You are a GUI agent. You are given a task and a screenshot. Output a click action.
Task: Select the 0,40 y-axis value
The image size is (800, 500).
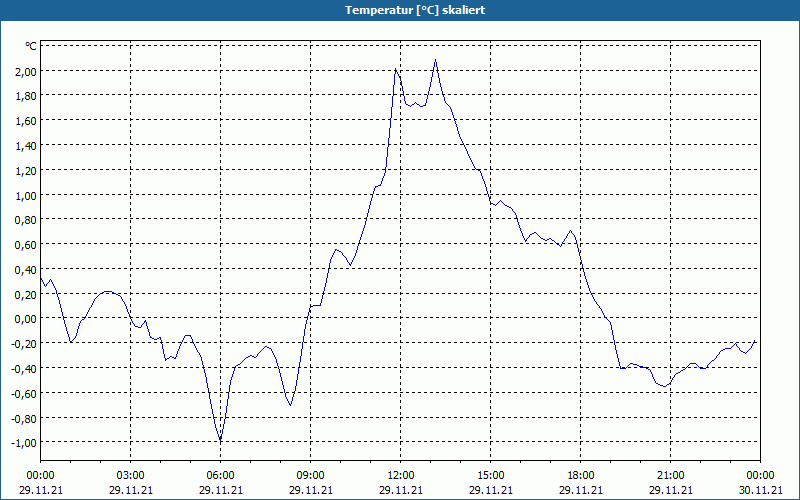pyautogui.click(x=26, y=269)
